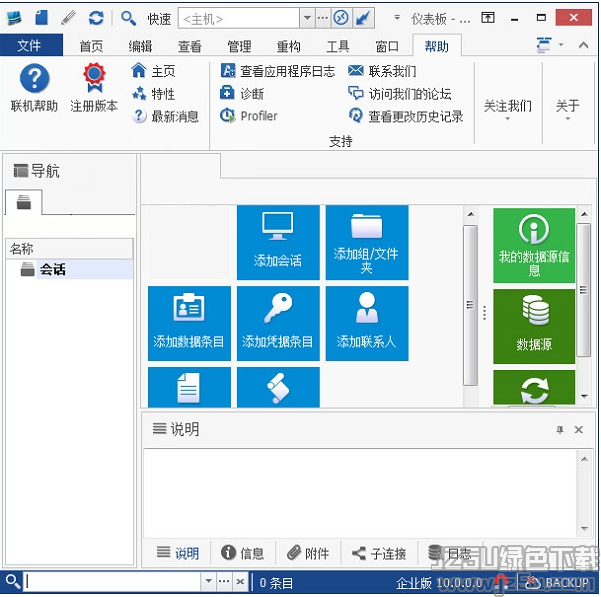This screenshot has width=601, height=597.
Task: Click the ribbon display options window icon
Action: [x=488, y=18]
